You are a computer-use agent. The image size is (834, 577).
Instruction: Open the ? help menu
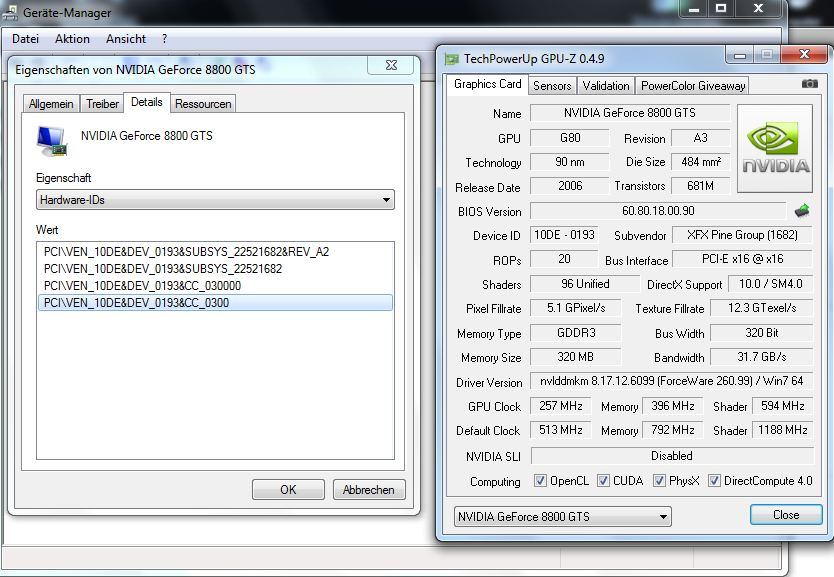coord(164,39)
